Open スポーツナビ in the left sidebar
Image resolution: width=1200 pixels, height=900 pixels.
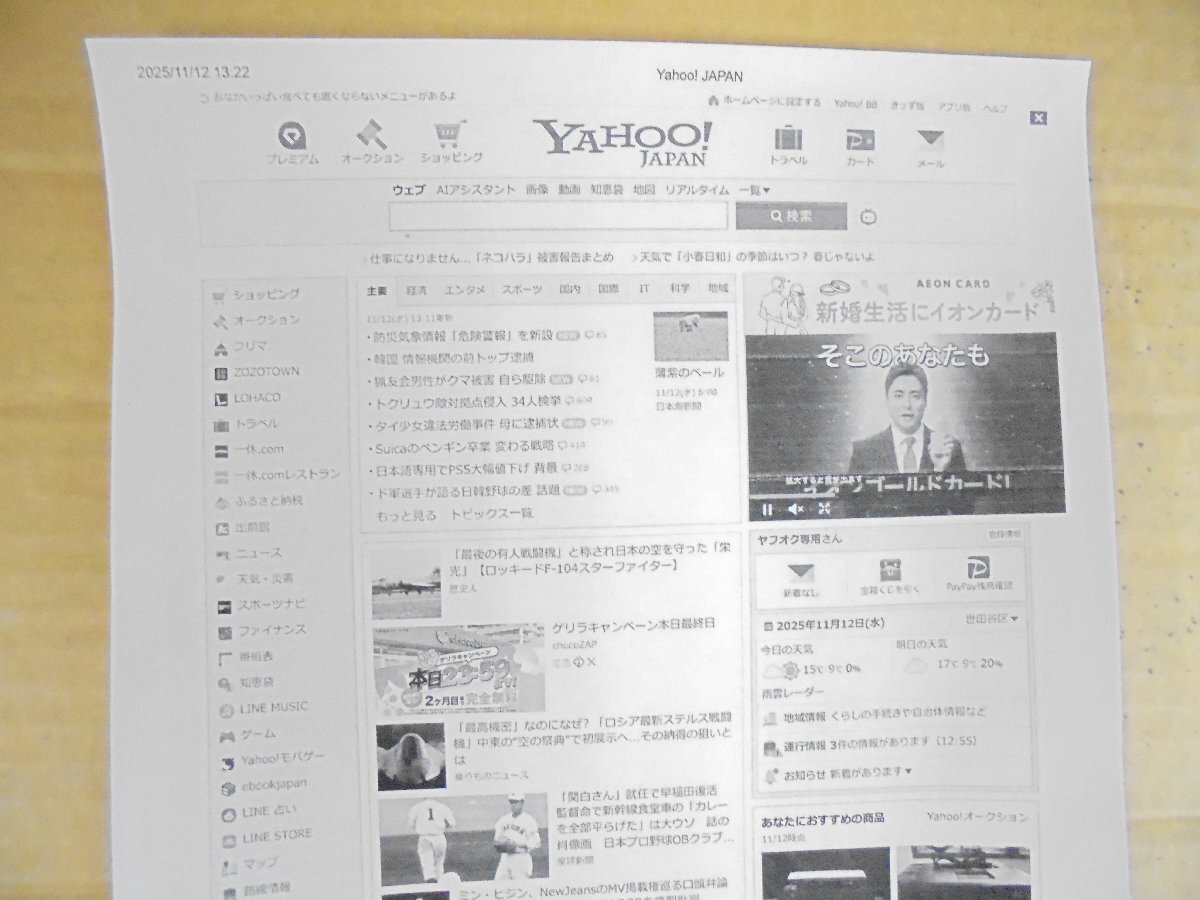[x=263, y=605]
